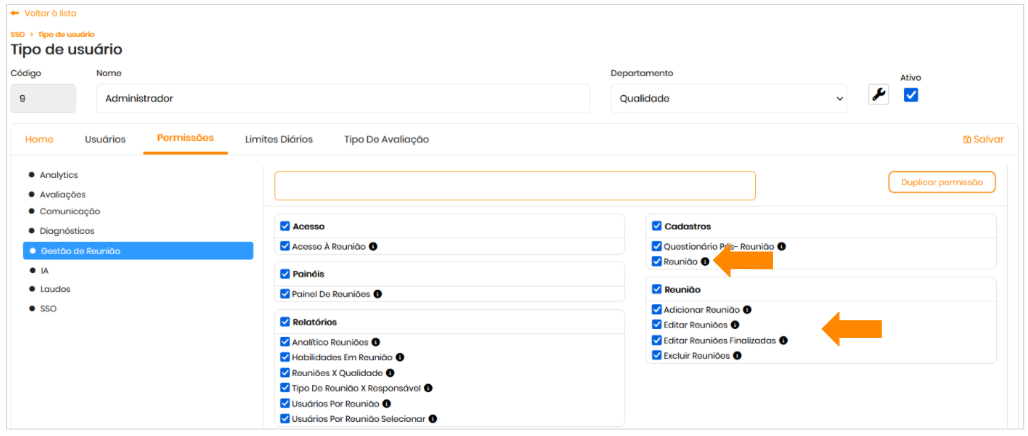
Task: Show info for Editar Reuniões Finalizadas
Action: 782,340
